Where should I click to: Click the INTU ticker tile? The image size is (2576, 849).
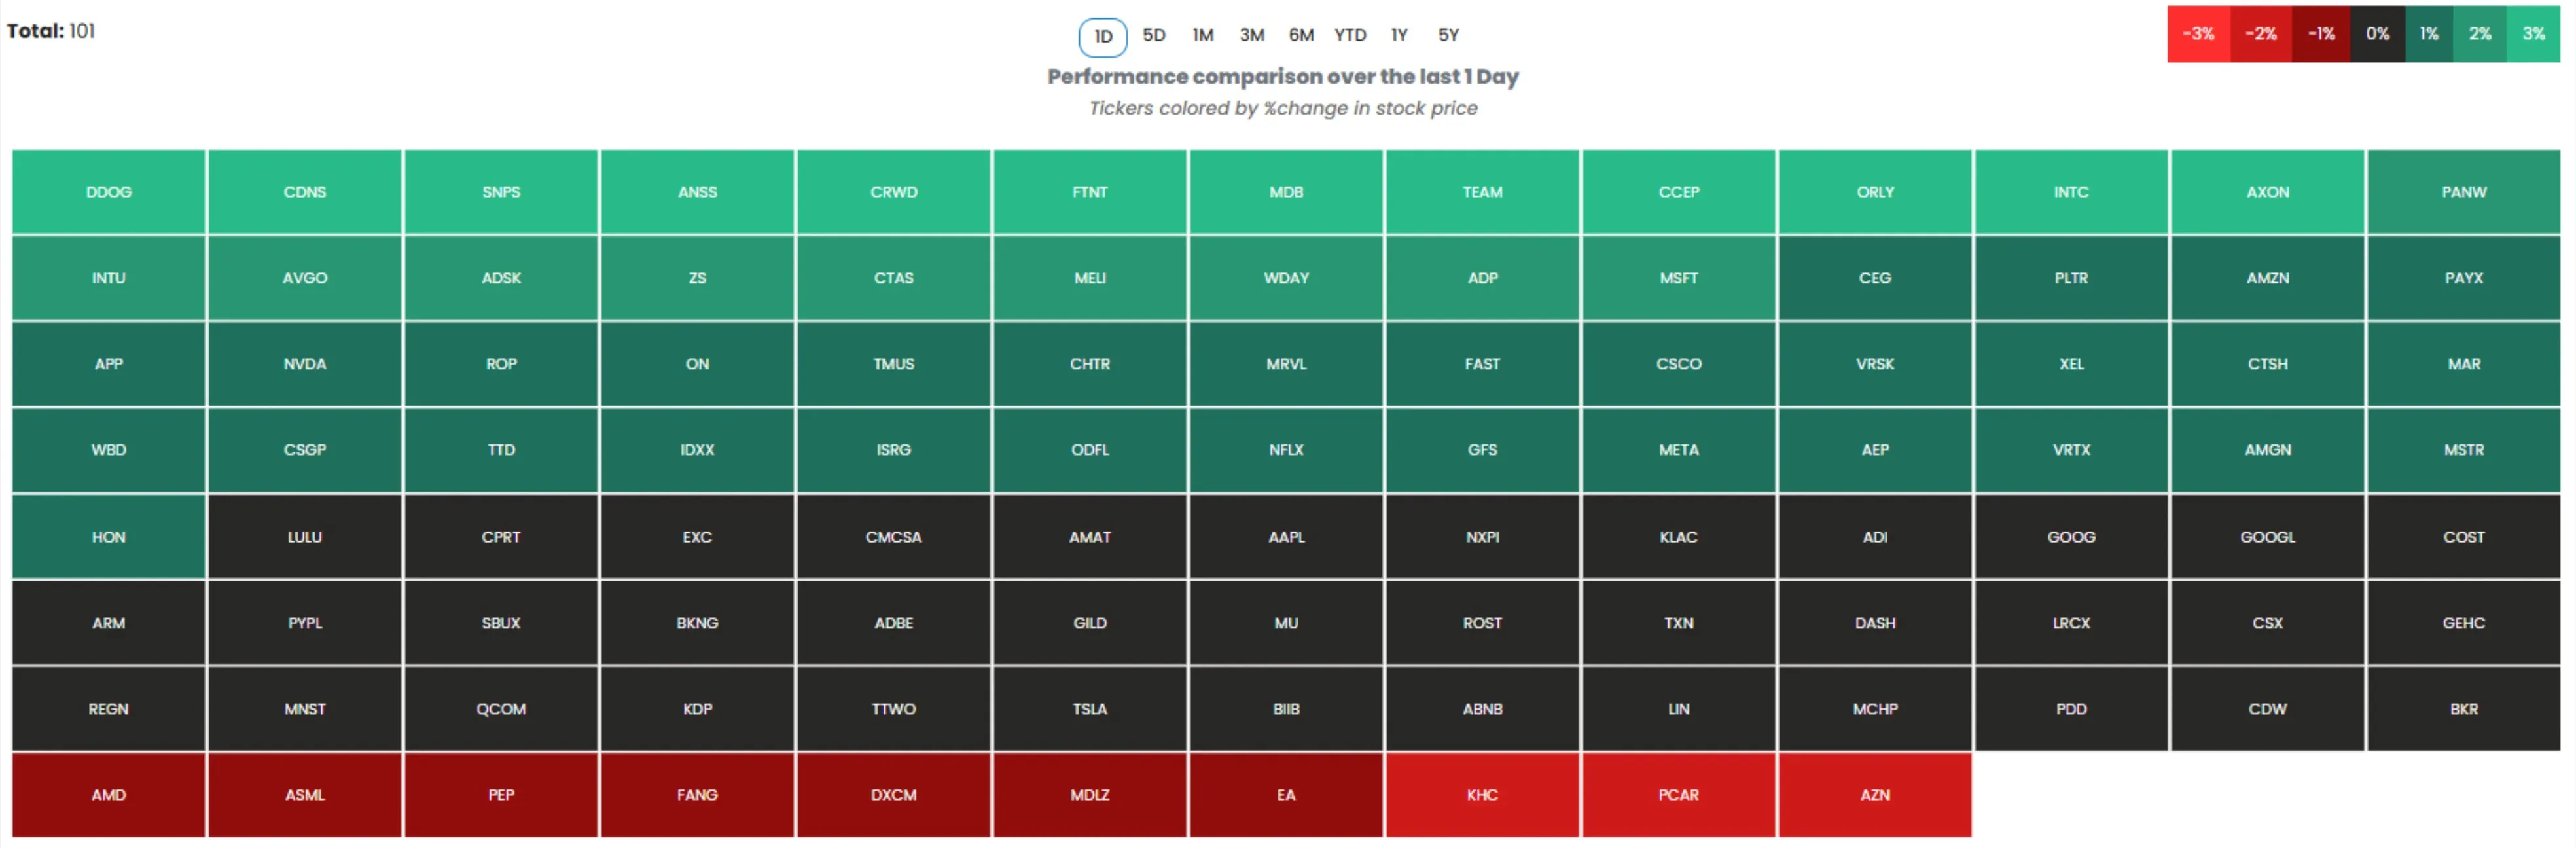click(x=109, y=278)
